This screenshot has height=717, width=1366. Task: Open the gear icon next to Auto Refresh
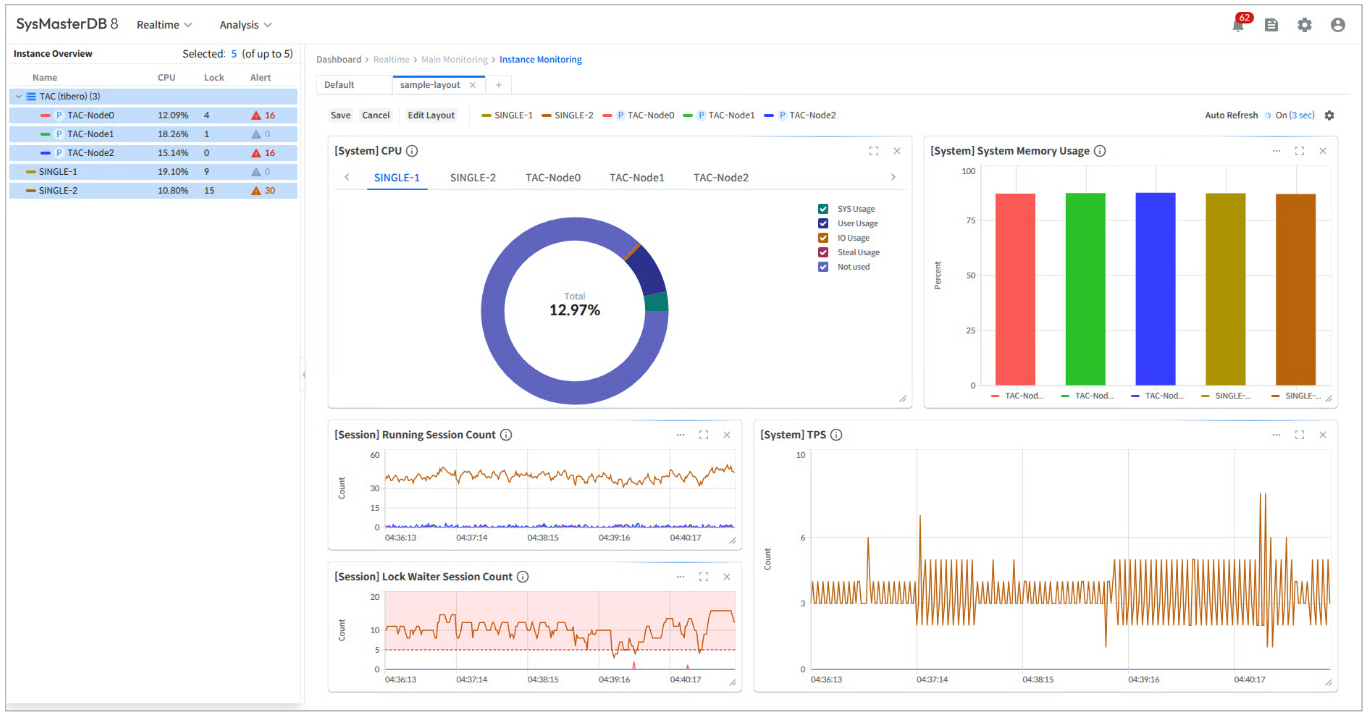[x=1329, y=115]
